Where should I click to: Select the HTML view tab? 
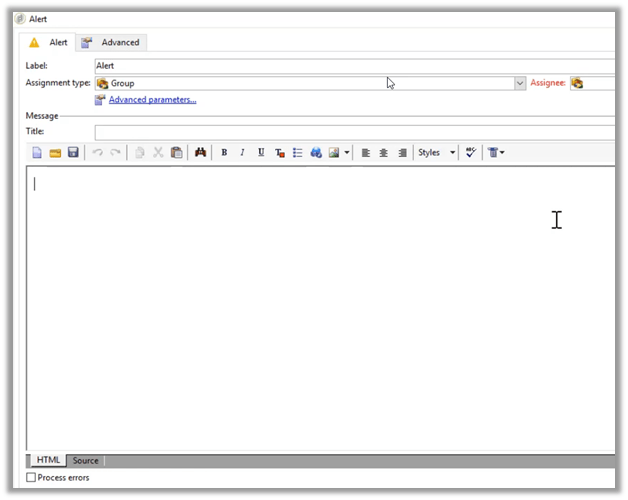click(x=48, y=460)
